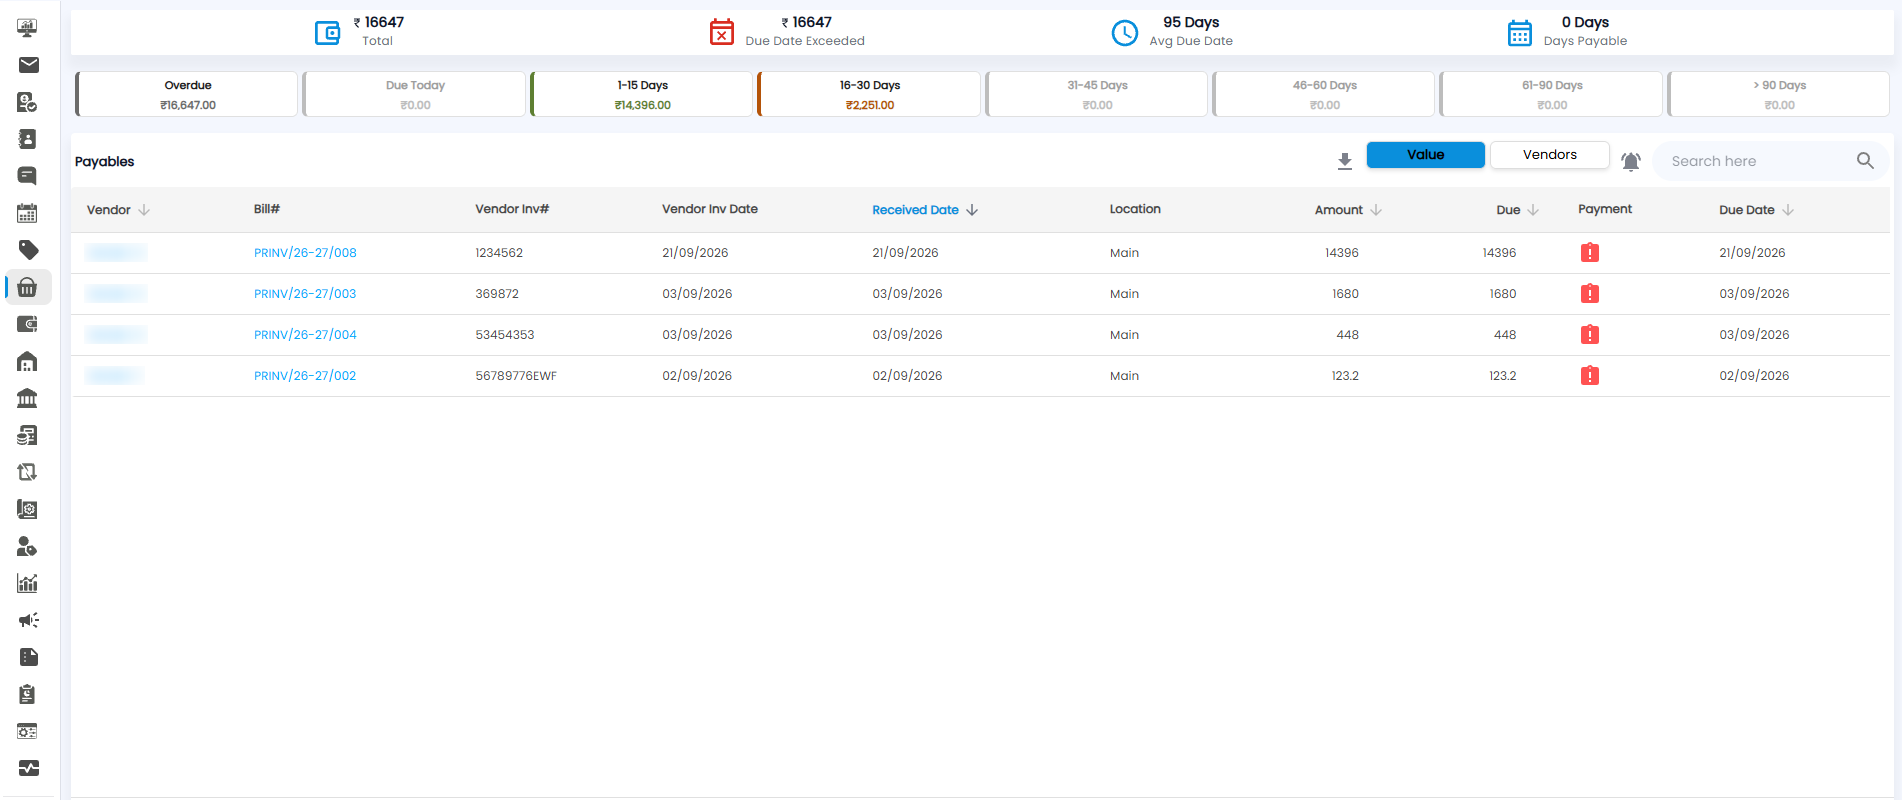The height and width of the screenshot is (800, 1902).
Task: Click the search magnifier icon
Action: (1865, 161)
